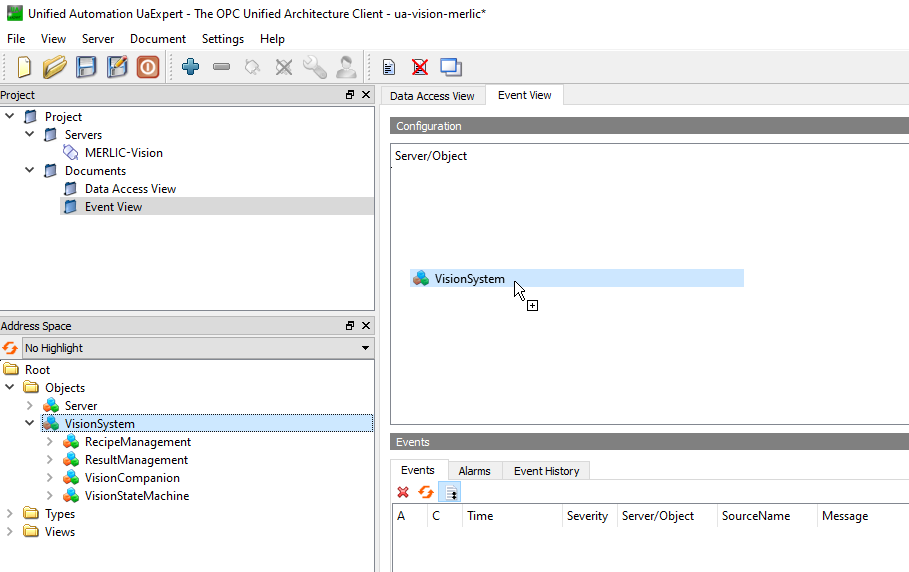Click the red power button toolbar icon

[148, 67]
